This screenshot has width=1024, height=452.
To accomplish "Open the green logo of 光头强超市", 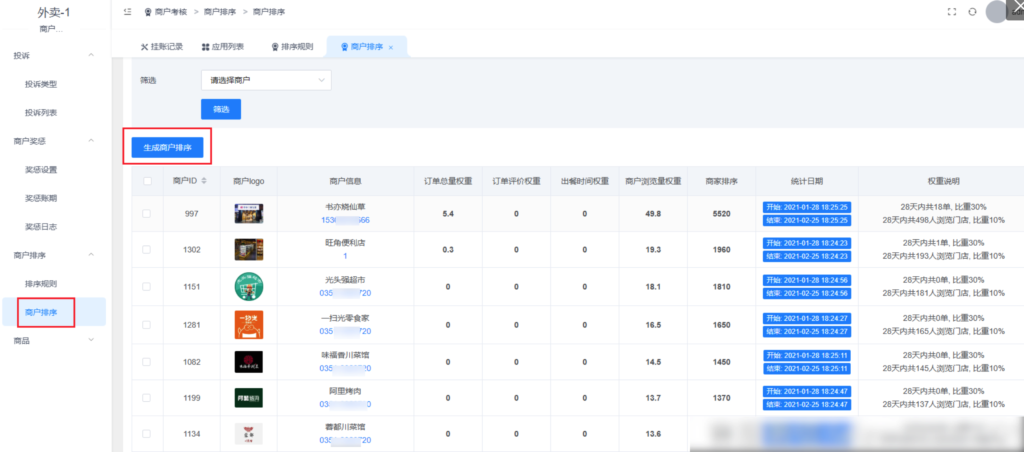I will tap(249, 287).
